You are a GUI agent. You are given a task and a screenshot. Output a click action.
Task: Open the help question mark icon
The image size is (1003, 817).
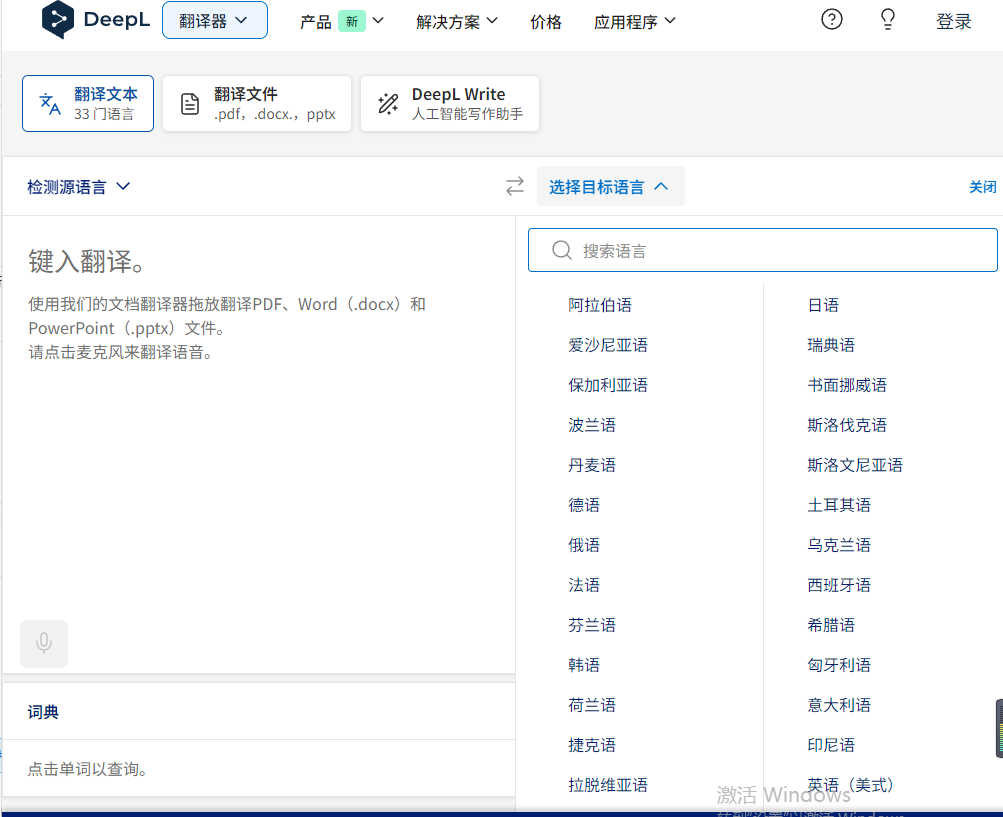(x=831, y=20)
